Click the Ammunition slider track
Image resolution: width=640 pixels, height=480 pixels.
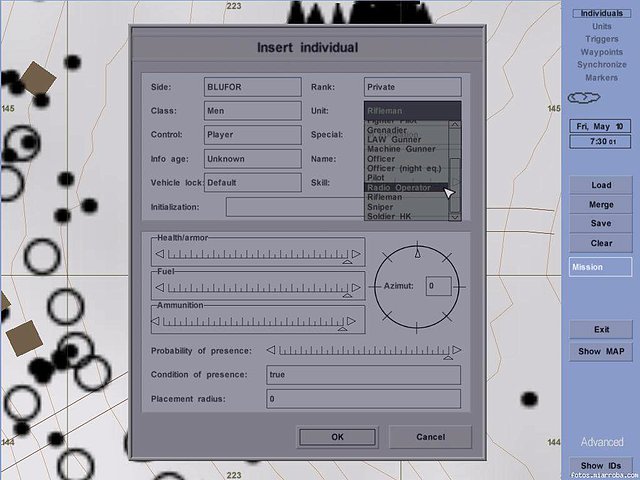point(253,322)
